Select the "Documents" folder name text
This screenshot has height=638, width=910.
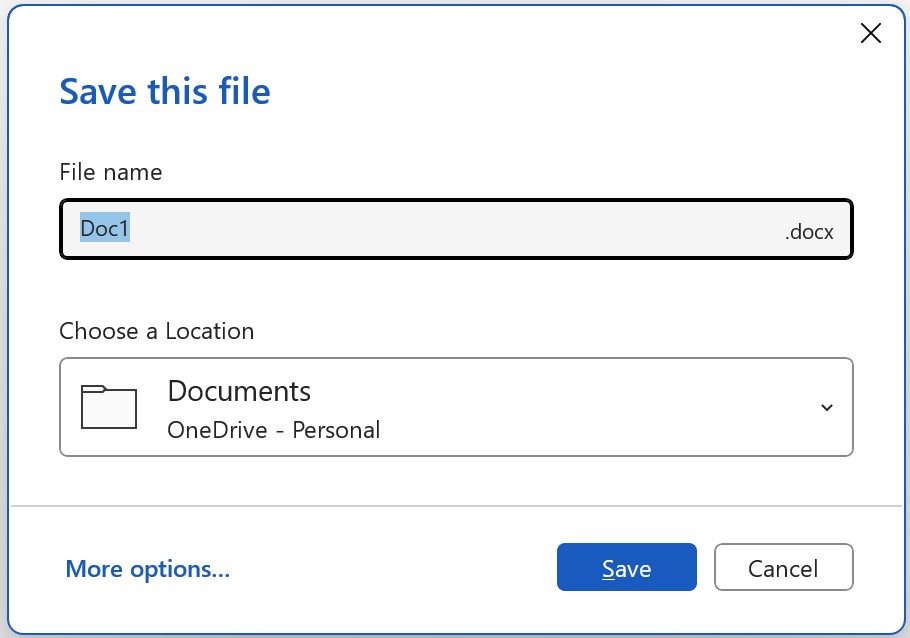[239, 390]
